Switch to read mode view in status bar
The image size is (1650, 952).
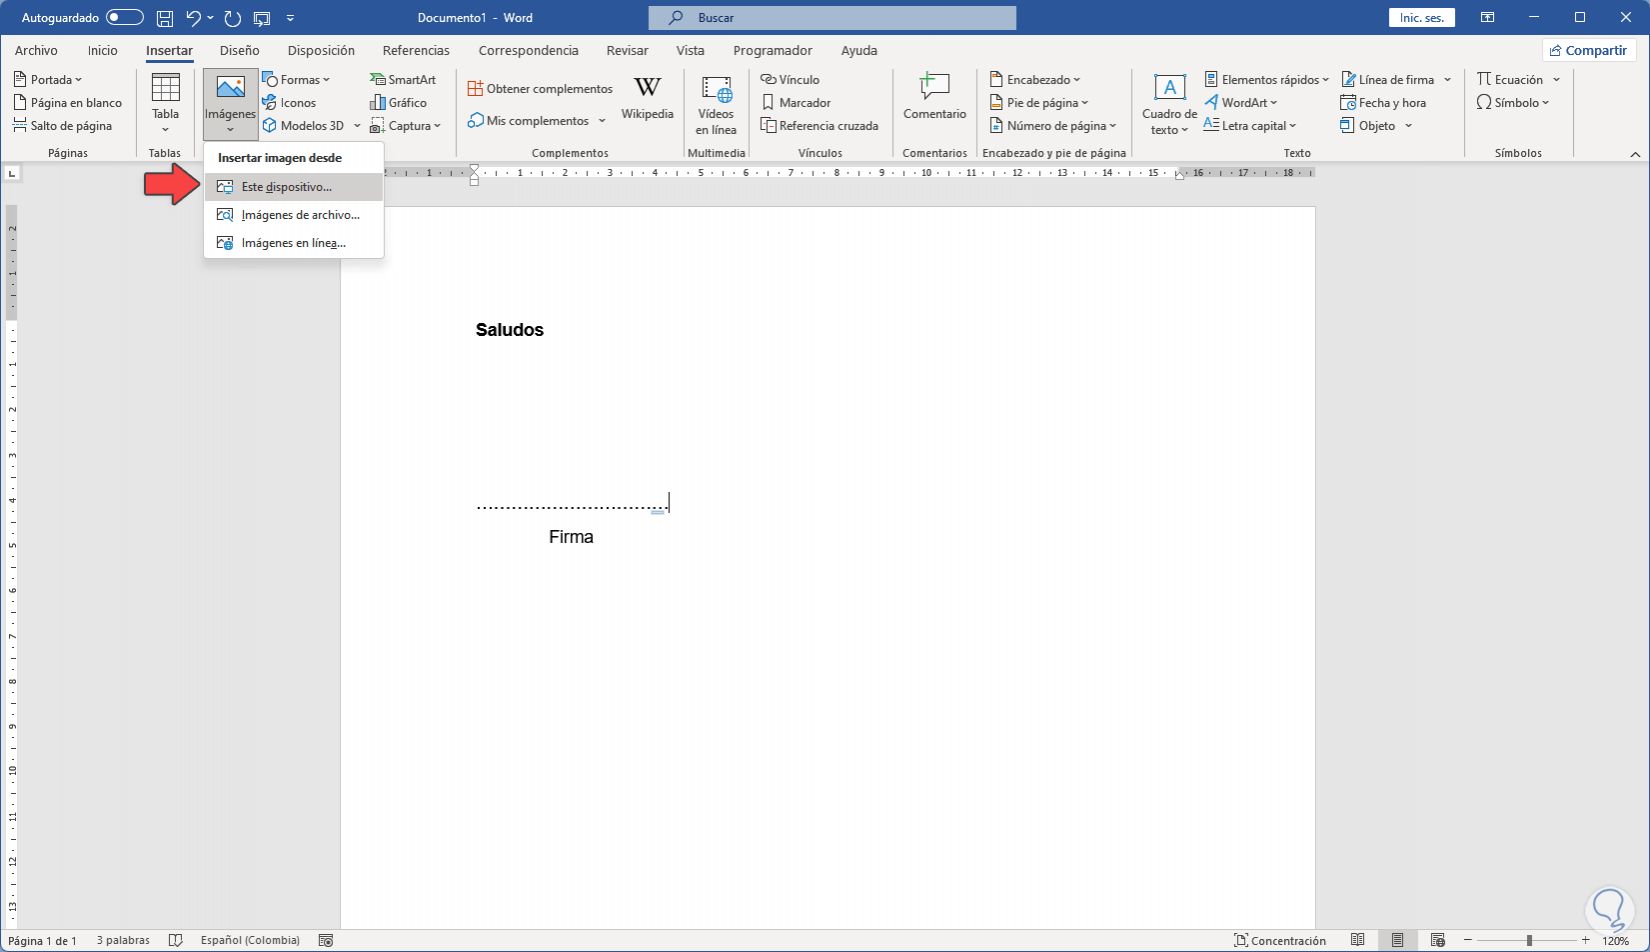coord(1357,941)
